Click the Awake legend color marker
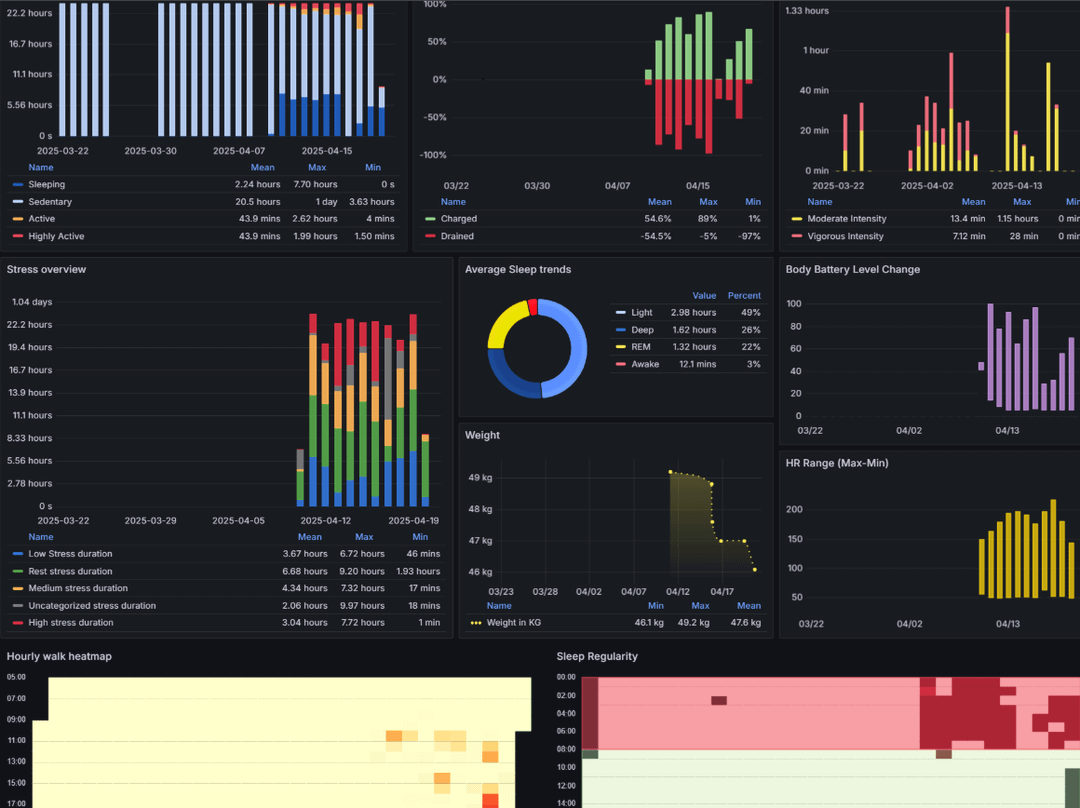Image resolution: width=1080 pixels, height=808 pixels. [x=620, y=364]
